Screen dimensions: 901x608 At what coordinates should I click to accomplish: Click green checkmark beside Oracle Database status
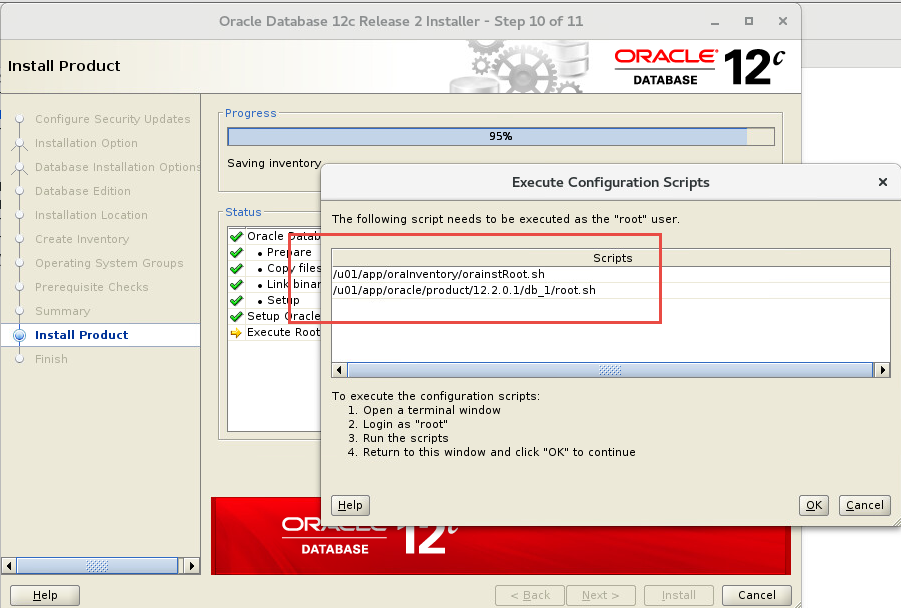pyautogui.click(x=236, y=236)
